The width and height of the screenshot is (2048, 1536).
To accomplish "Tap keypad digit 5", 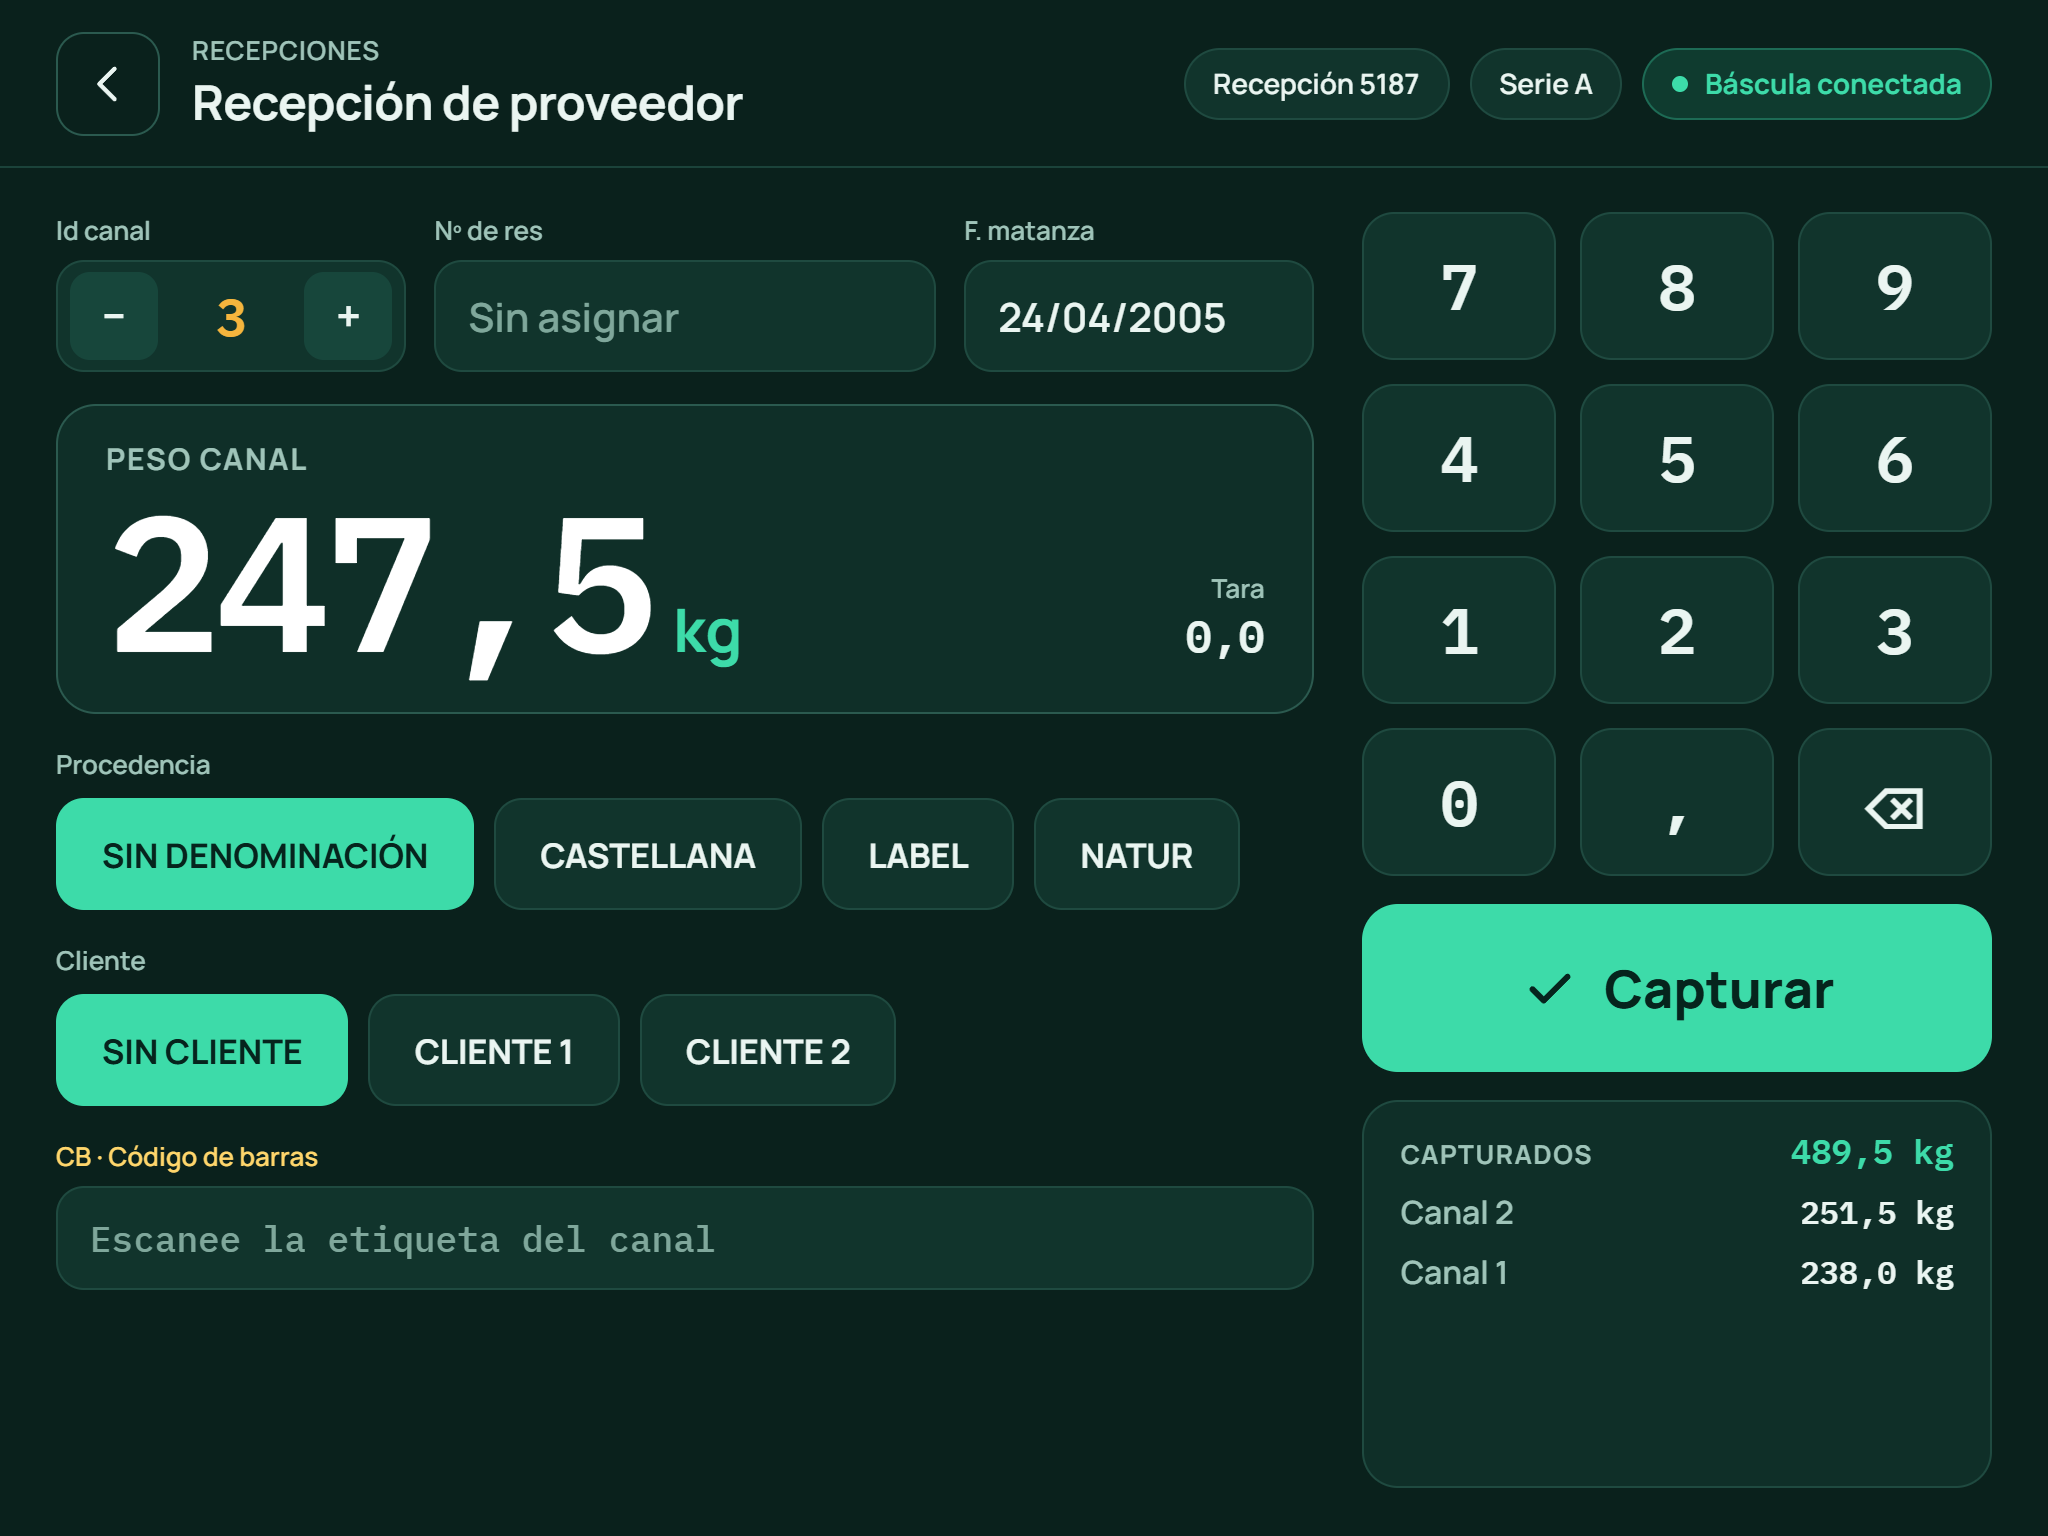I will (1677, 458).
